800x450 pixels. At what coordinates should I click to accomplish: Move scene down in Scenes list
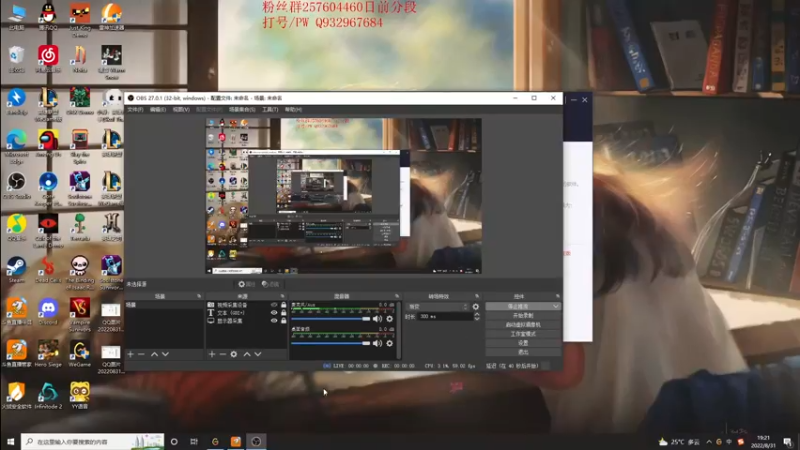[x=165, y=354]
